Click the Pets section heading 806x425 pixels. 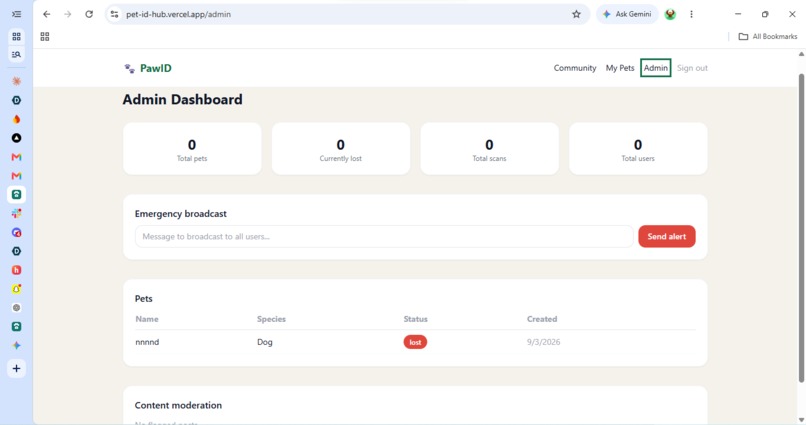(x=143, y=299)
